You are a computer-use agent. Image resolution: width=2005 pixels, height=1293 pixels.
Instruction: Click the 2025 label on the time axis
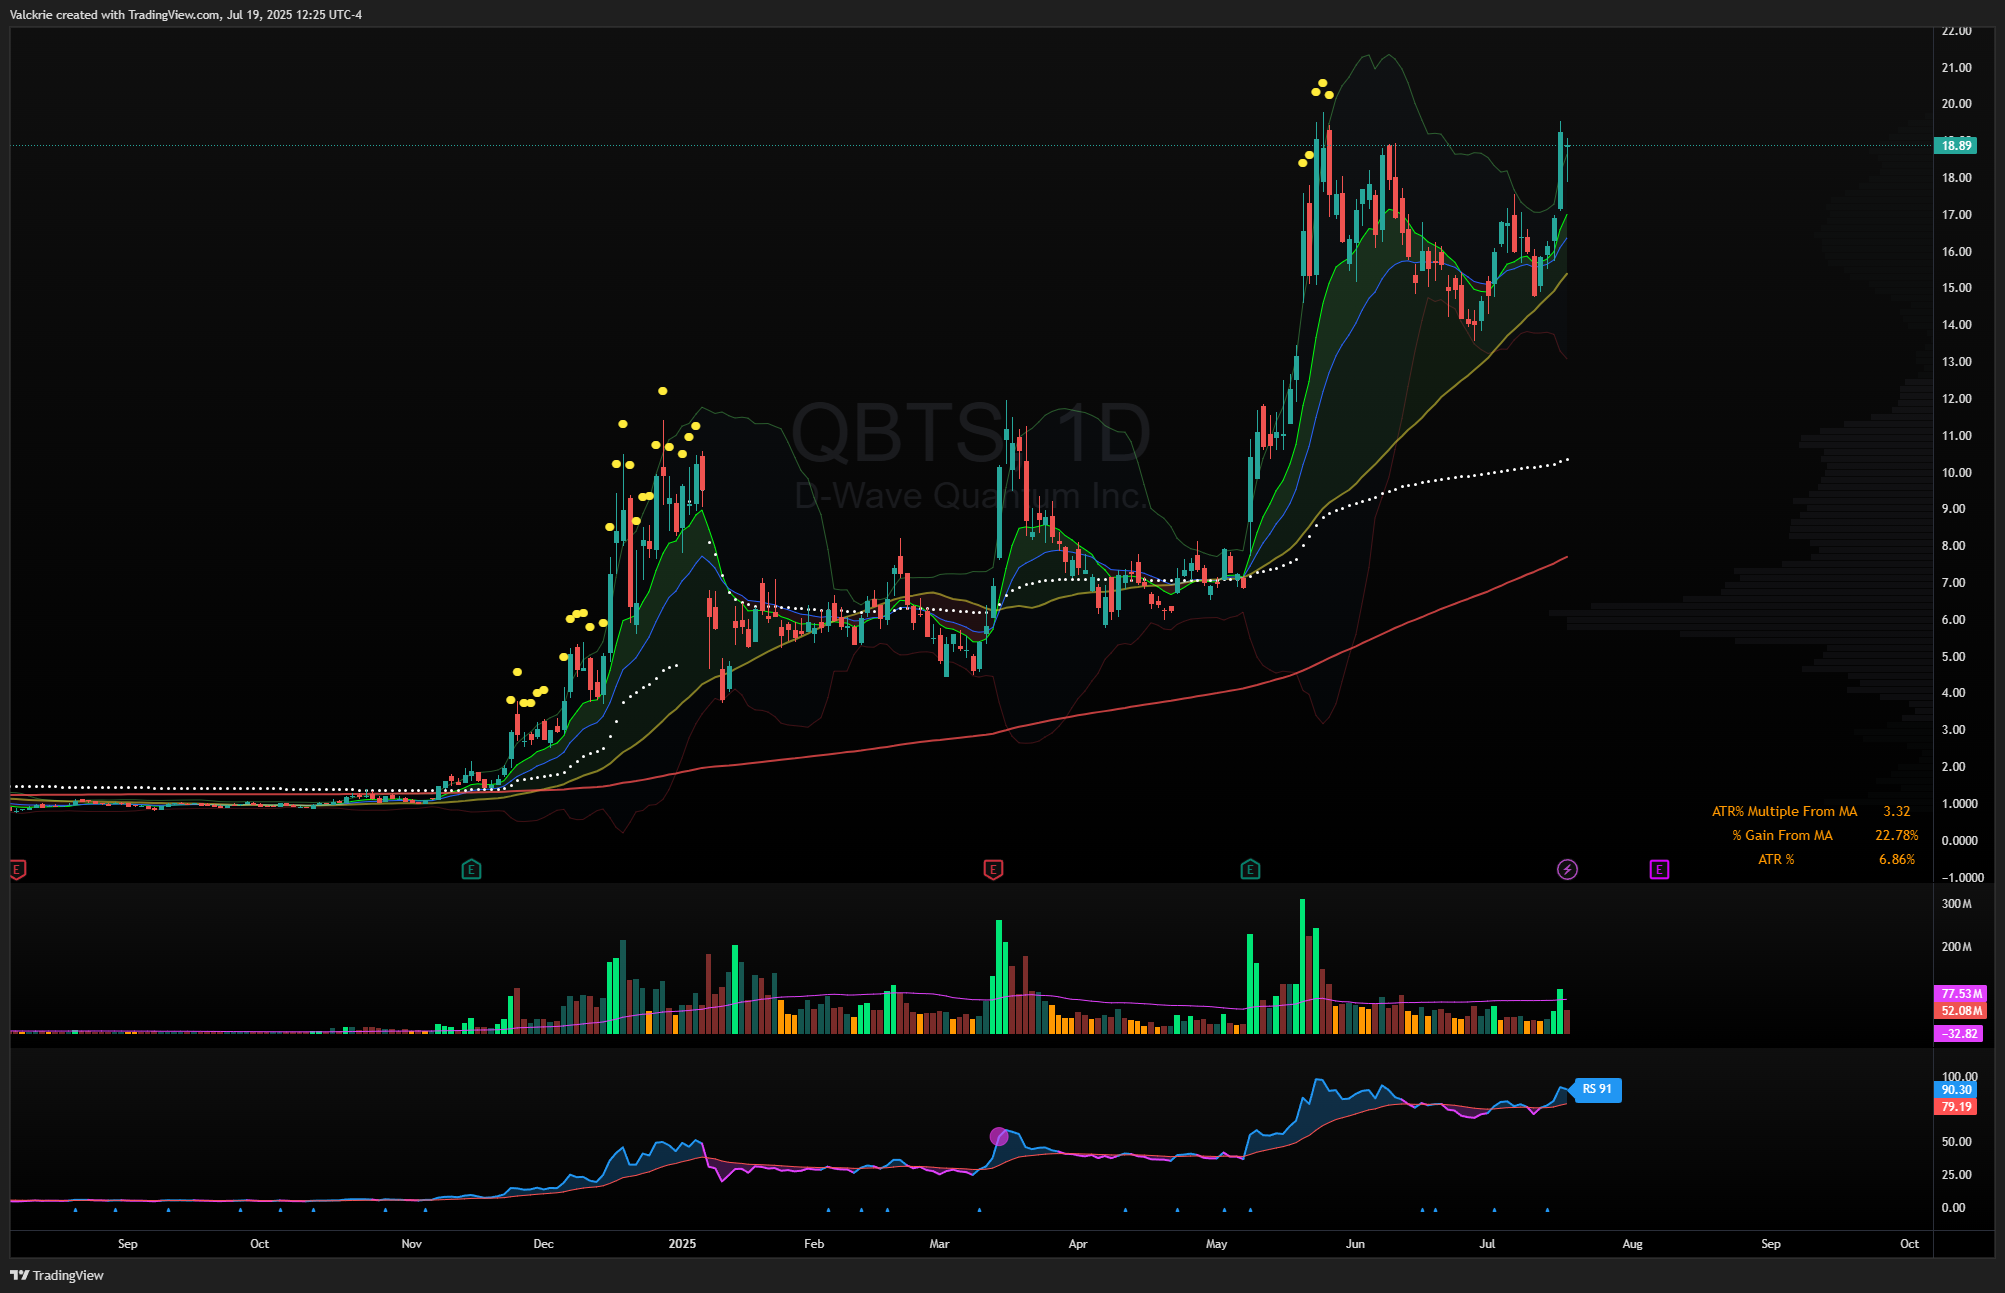(682, 1244)
